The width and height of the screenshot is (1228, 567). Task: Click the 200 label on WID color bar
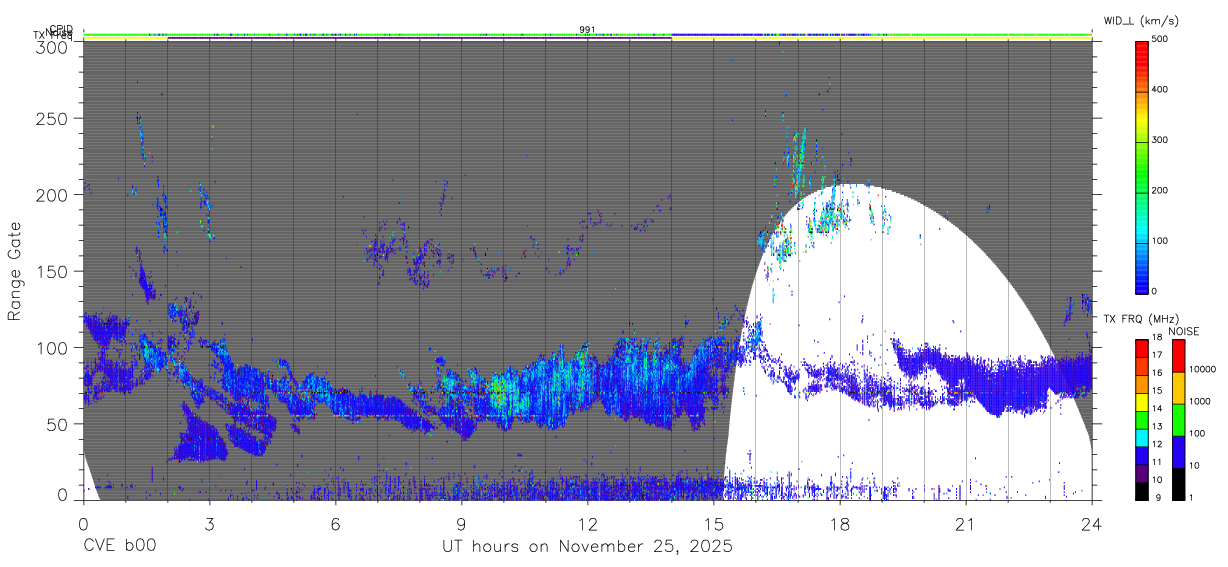(1161, 190)
